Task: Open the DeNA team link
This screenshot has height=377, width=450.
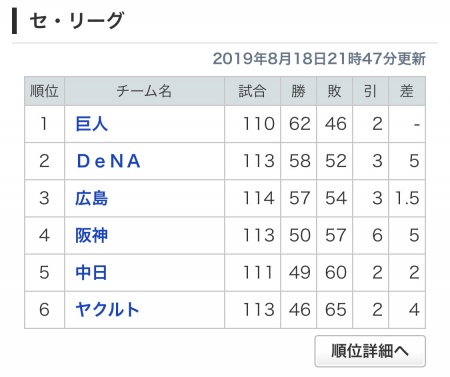Action: (x=108, y=161)
